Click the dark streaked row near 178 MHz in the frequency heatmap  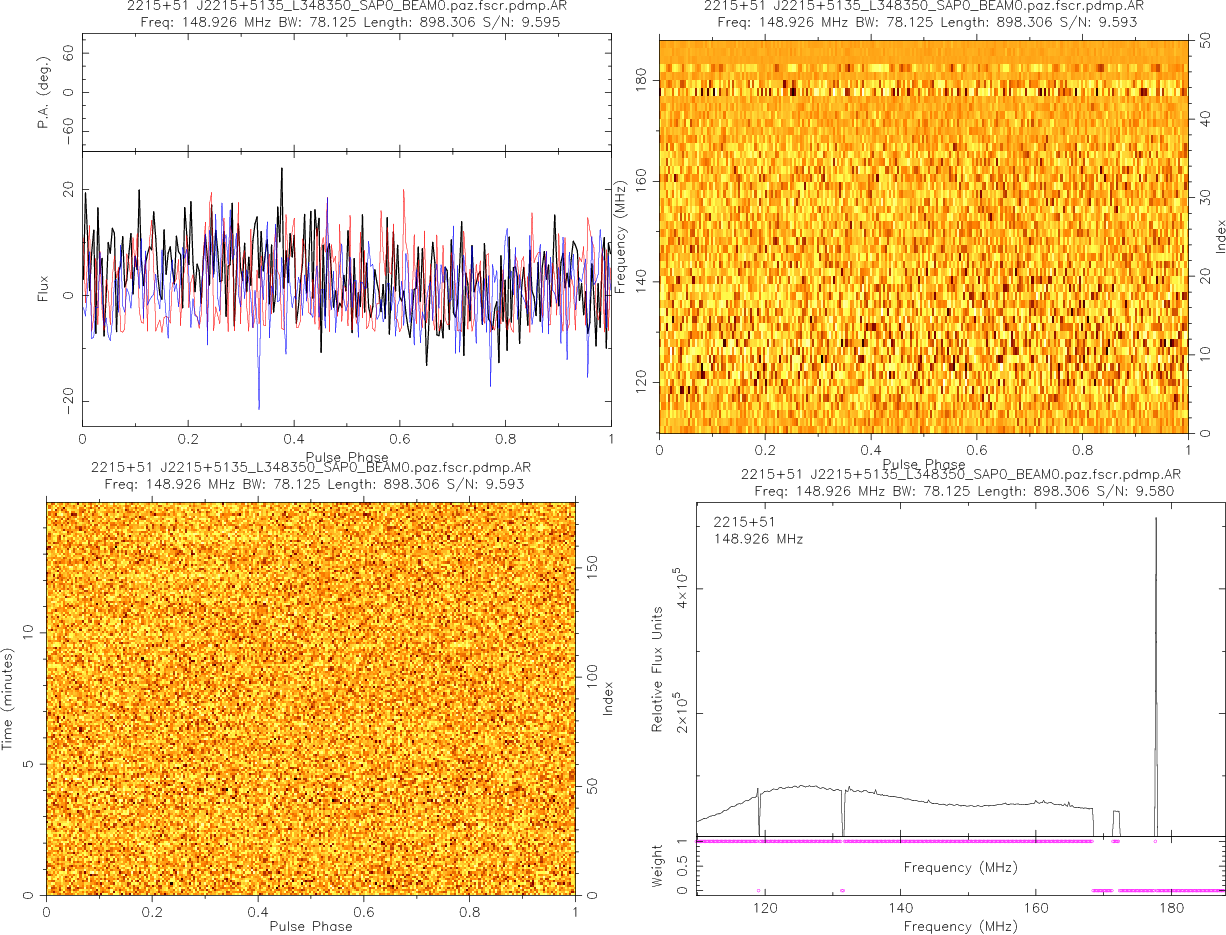tap(922, 92)
